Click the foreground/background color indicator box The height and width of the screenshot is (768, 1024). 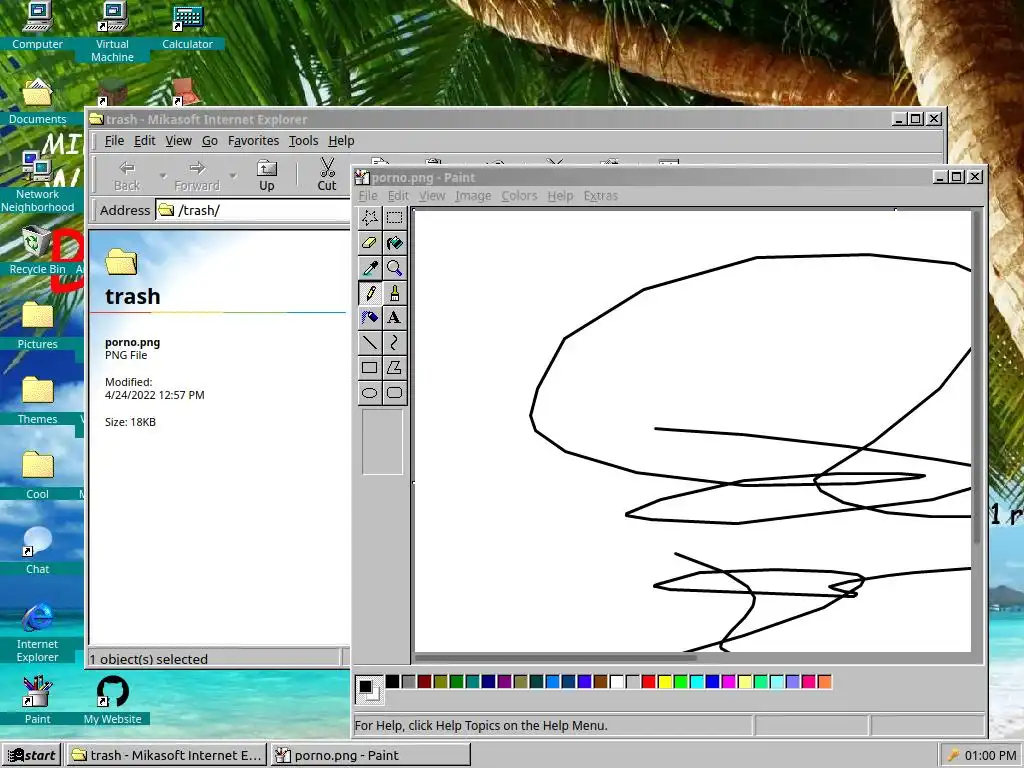[369, 690]
